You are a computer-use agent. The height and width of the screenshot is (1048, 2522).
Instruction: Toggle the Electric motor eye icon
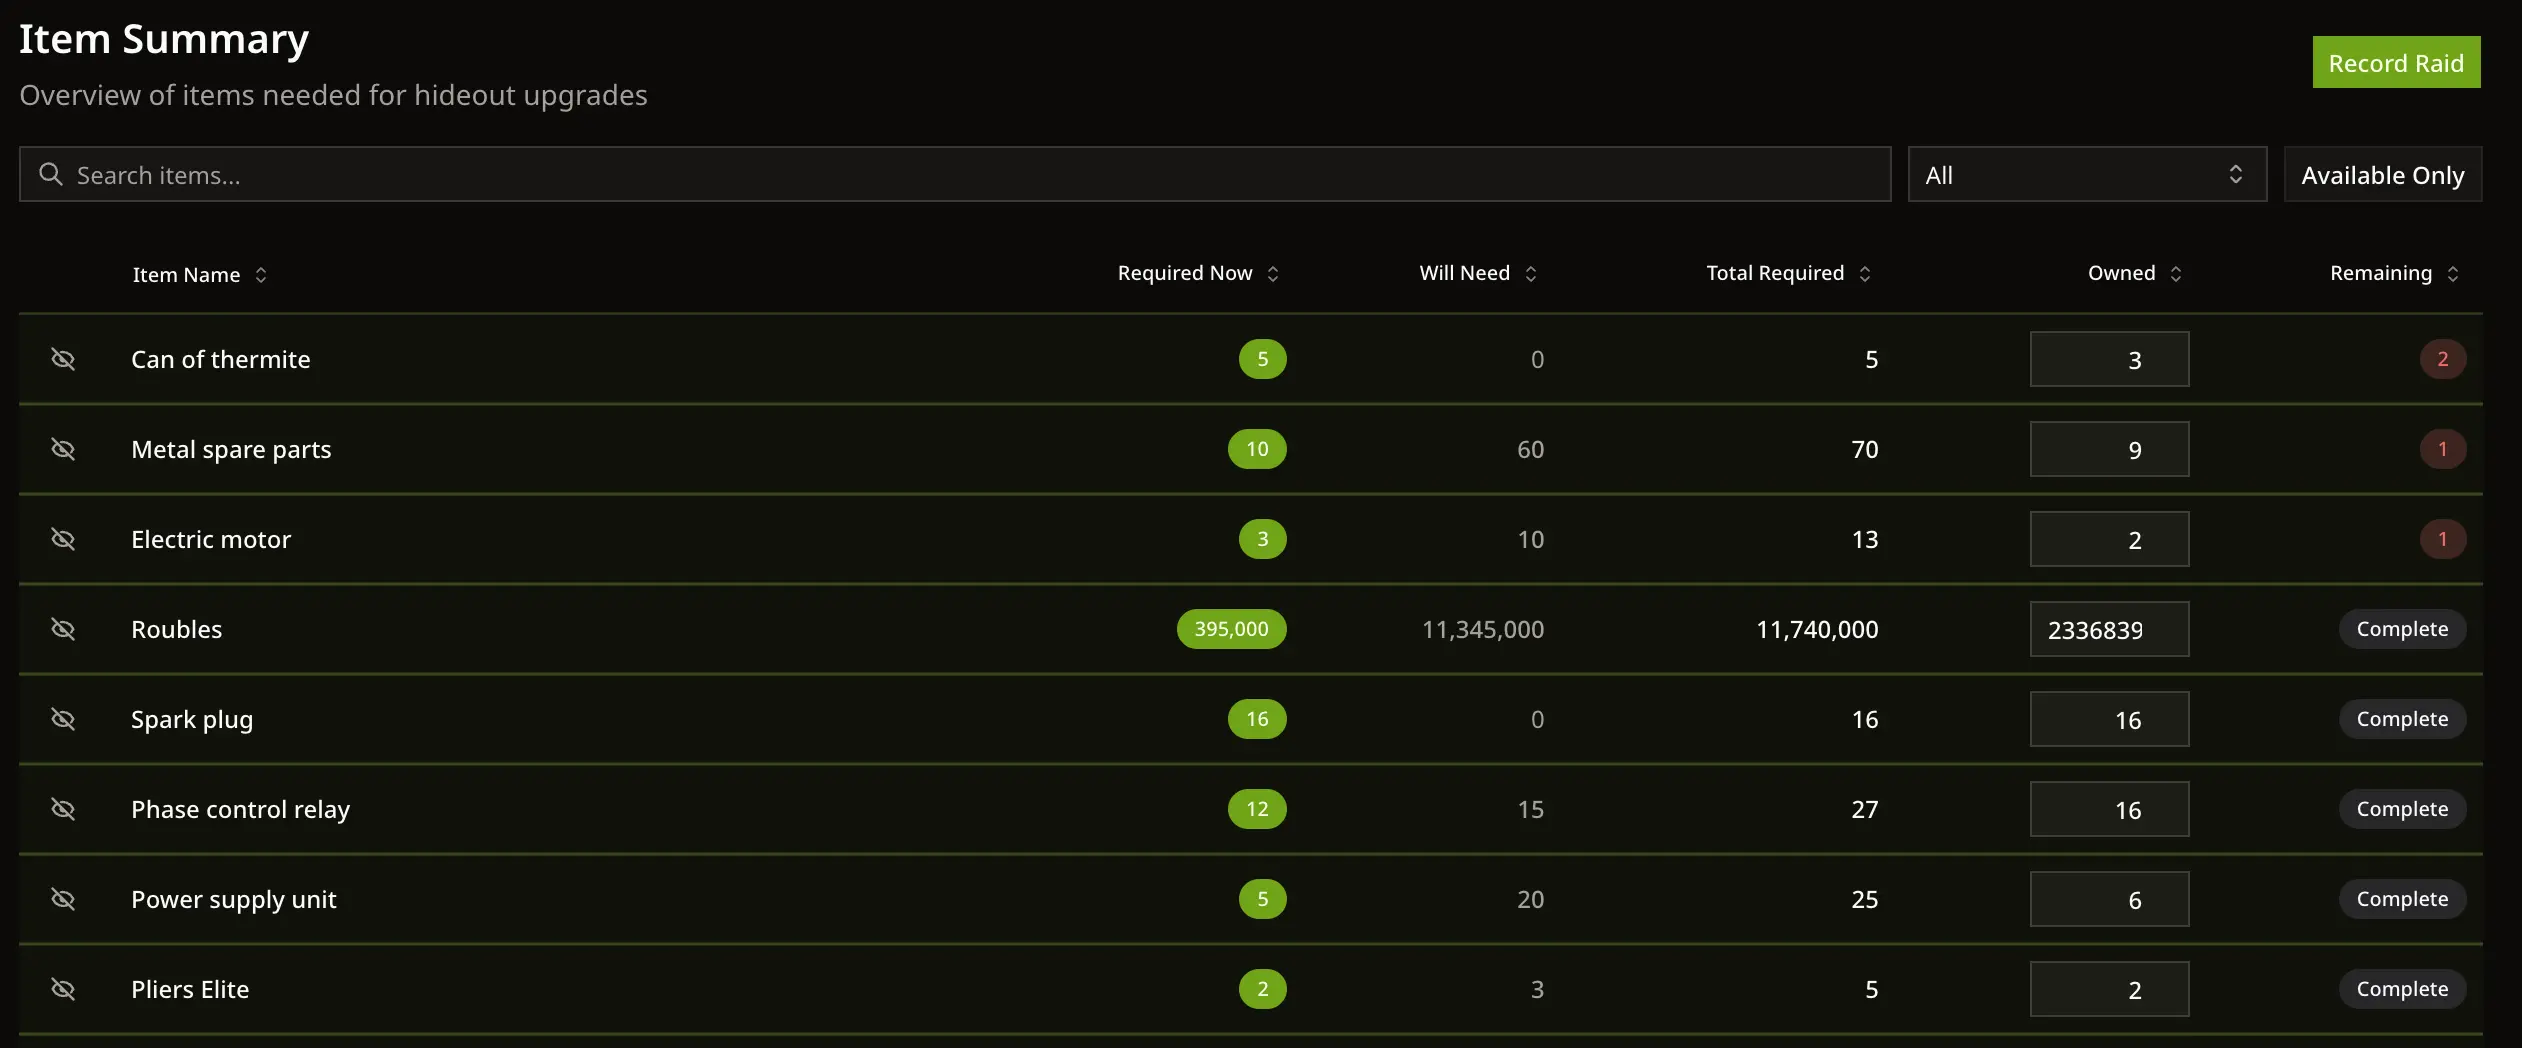tap(64, 539)
